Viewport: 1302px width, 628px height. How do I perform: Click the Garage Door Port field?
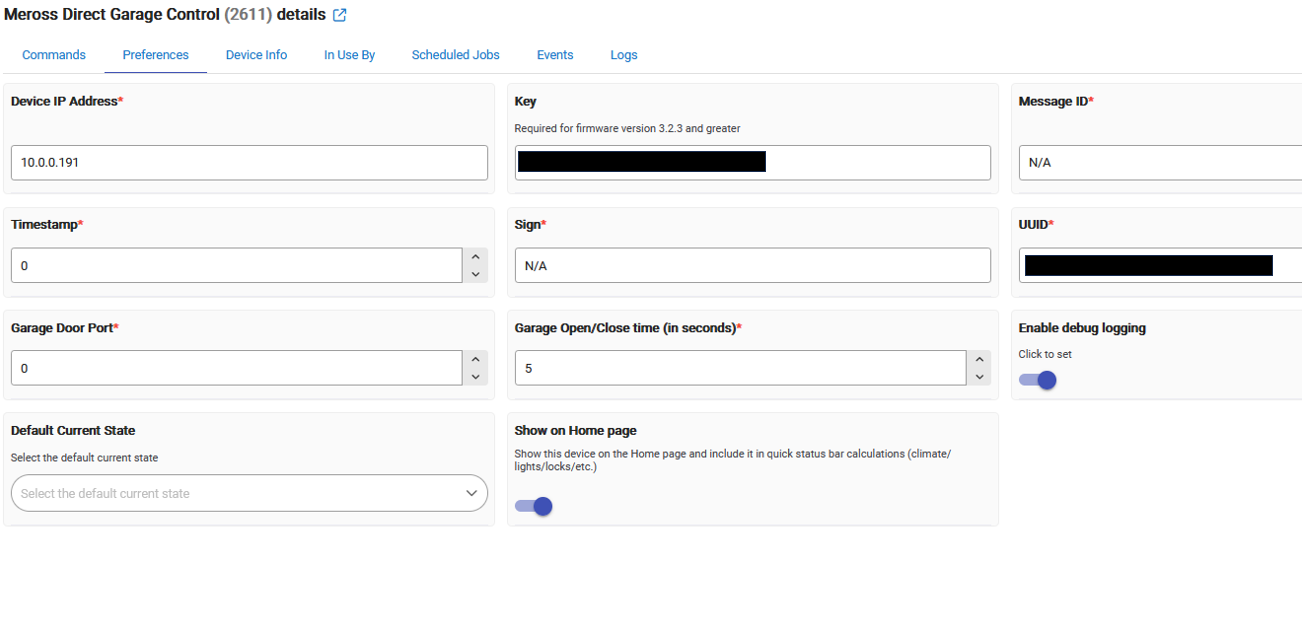237,368
